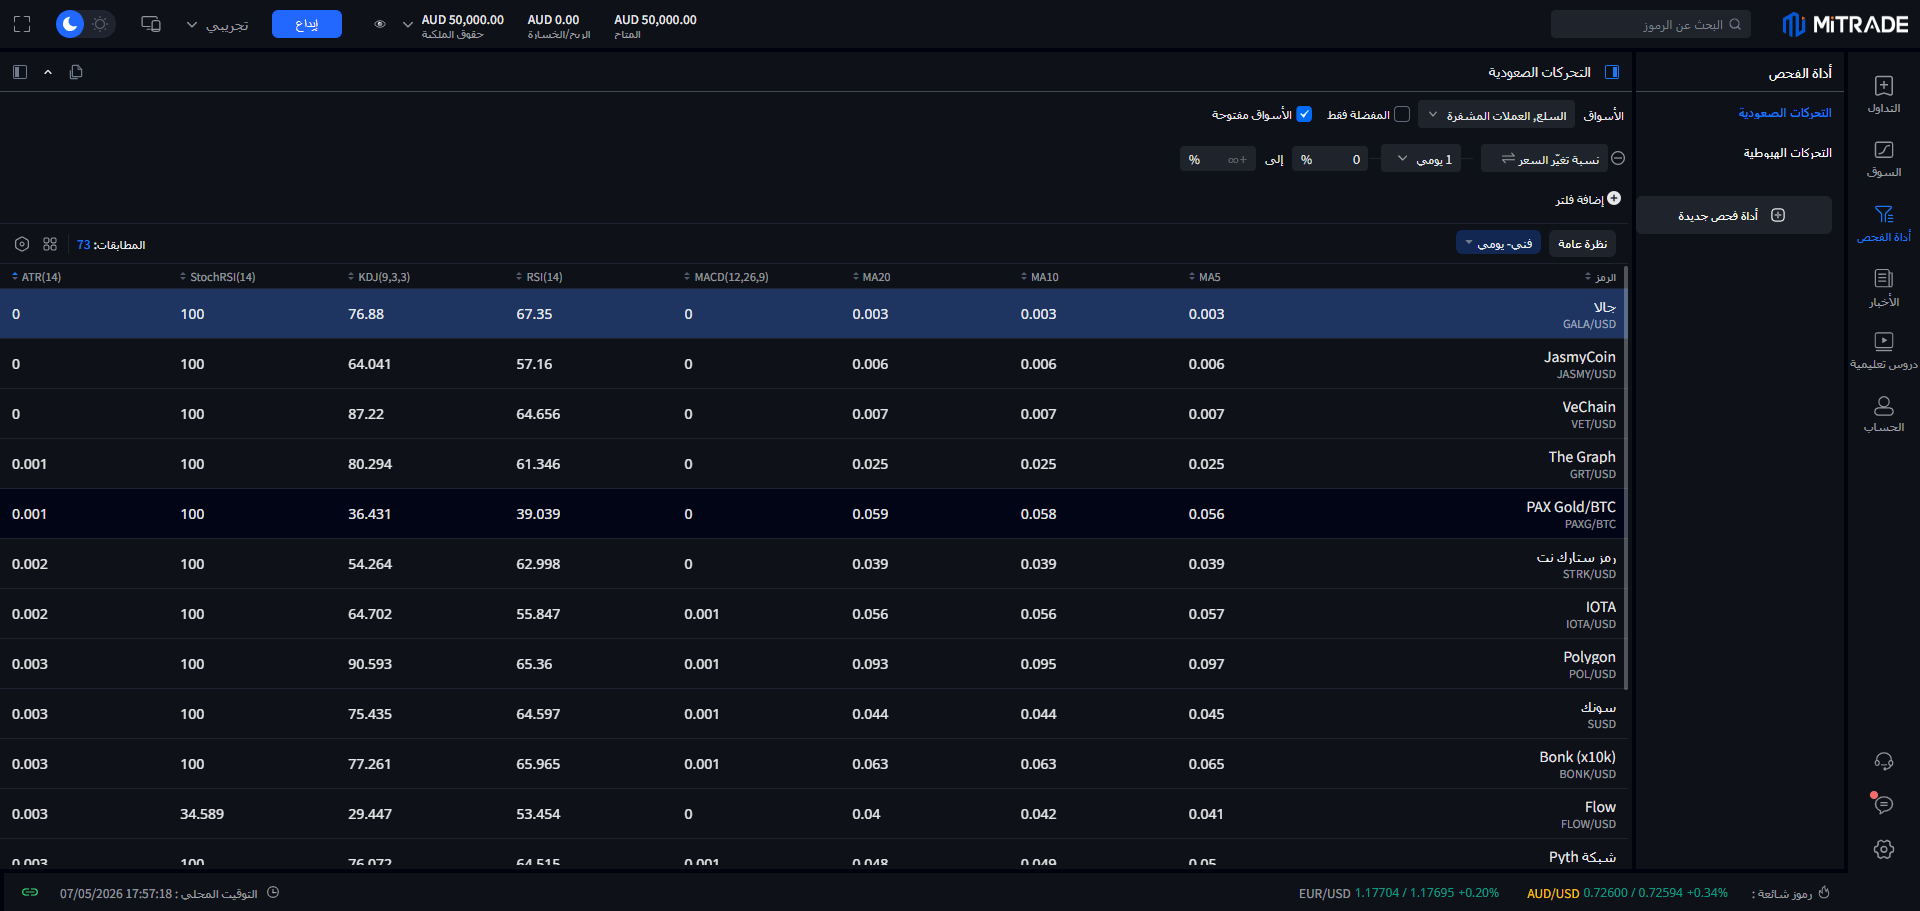Screen dimensions: 1920x911
Task: Collapse the filter section with the up chevron
Action: 48,72
